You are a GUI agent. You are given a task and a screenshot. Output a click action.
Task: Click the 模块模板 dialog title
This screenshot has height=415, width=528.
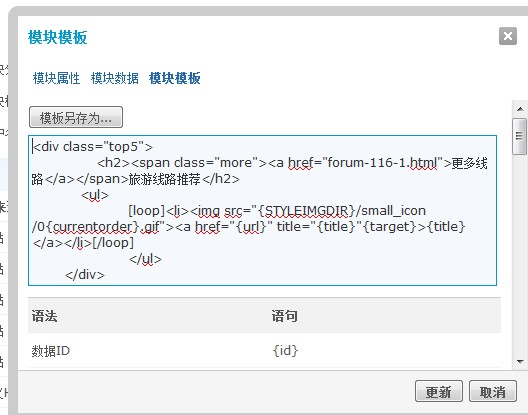coord(58,37)
